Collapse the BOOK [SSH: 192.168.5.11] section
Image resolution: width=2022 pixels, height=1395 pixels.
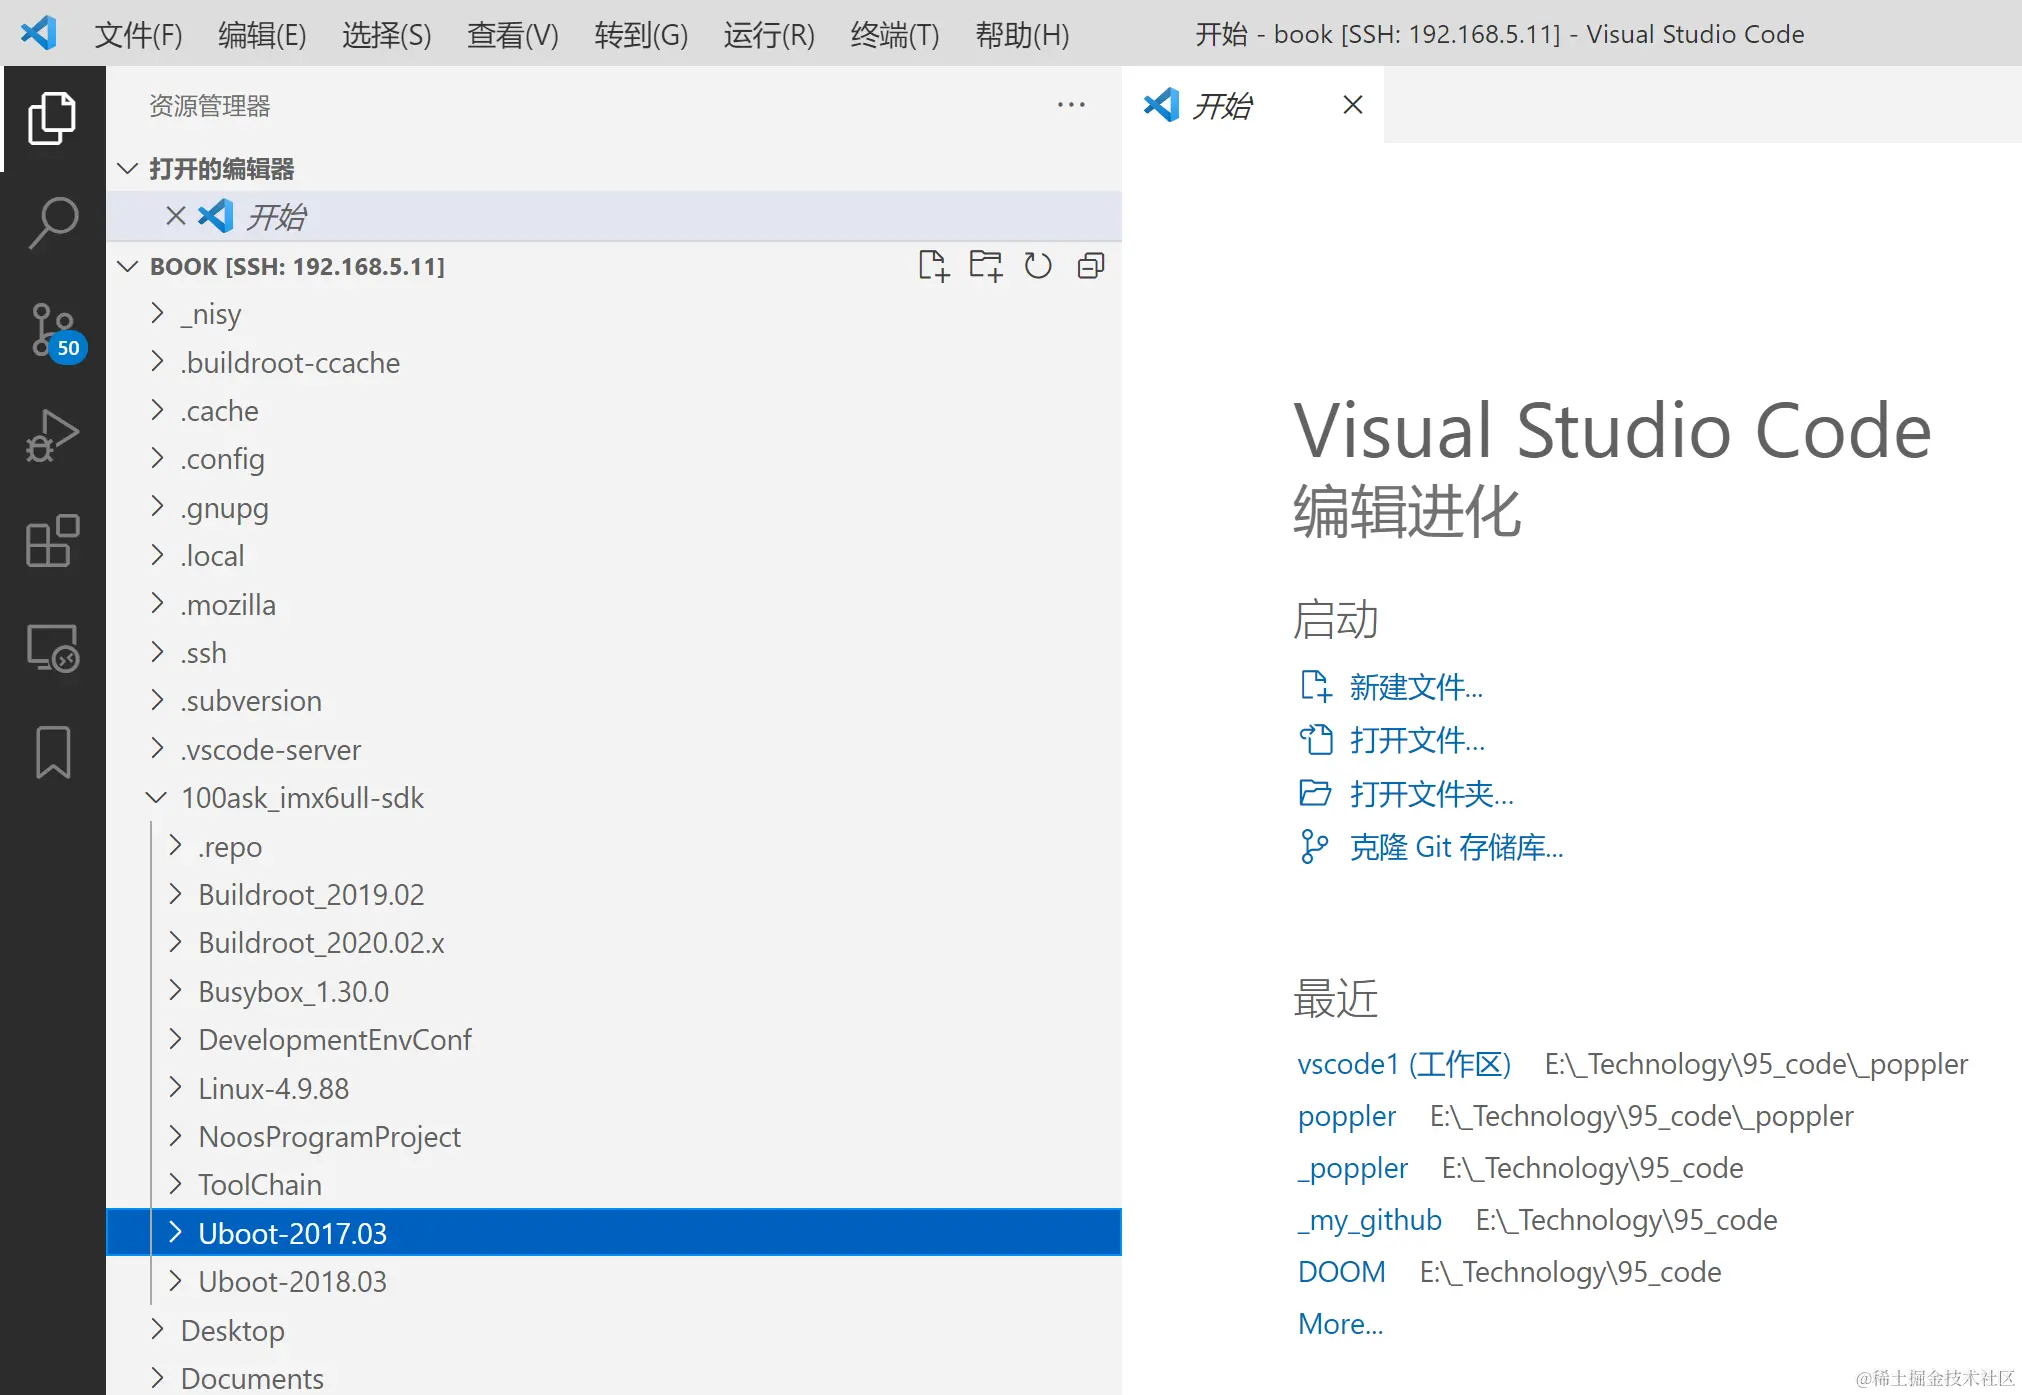coord(127,266)
